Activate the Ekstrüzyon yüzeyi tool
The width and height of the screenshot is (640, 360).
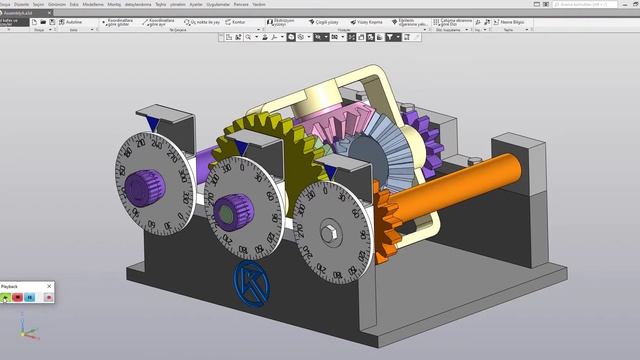pyautogui.click(x=280, y=22)
